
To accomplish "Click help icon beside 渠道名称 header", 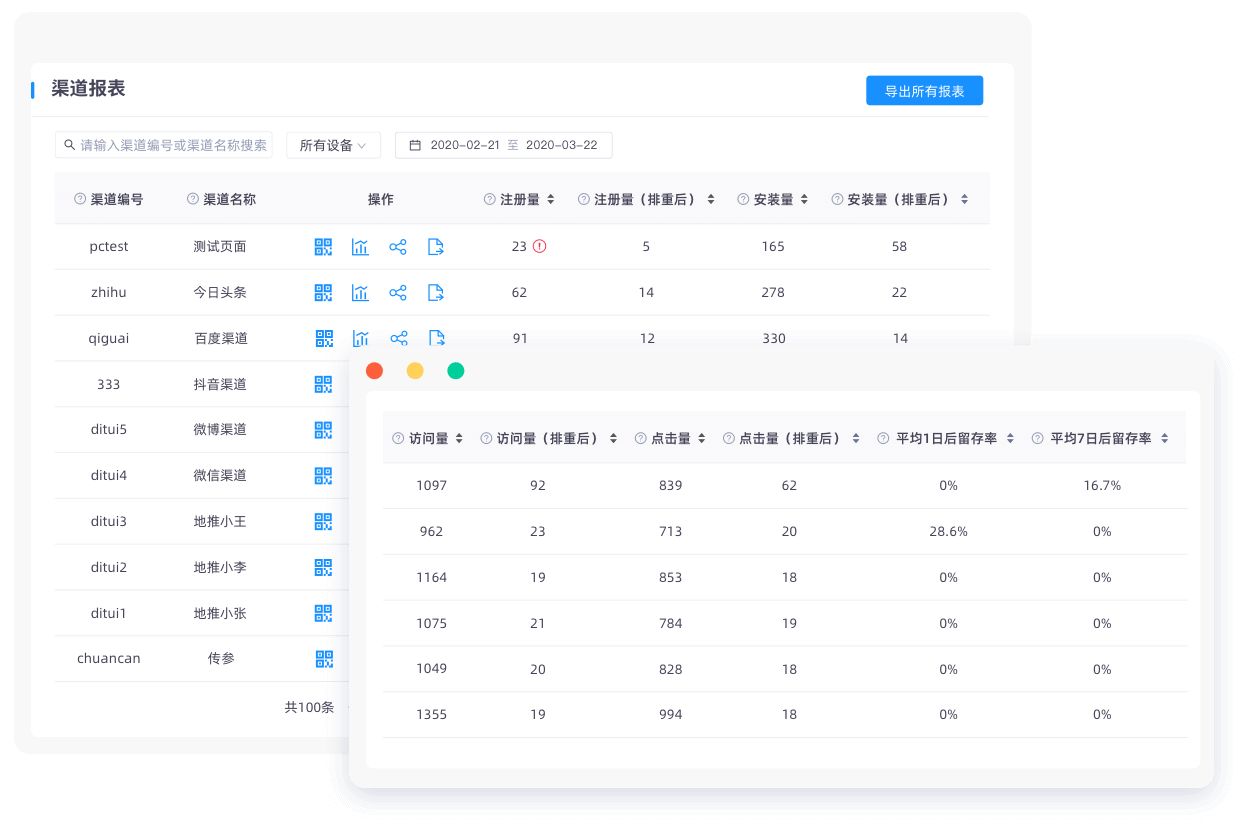I will point(193,199).
